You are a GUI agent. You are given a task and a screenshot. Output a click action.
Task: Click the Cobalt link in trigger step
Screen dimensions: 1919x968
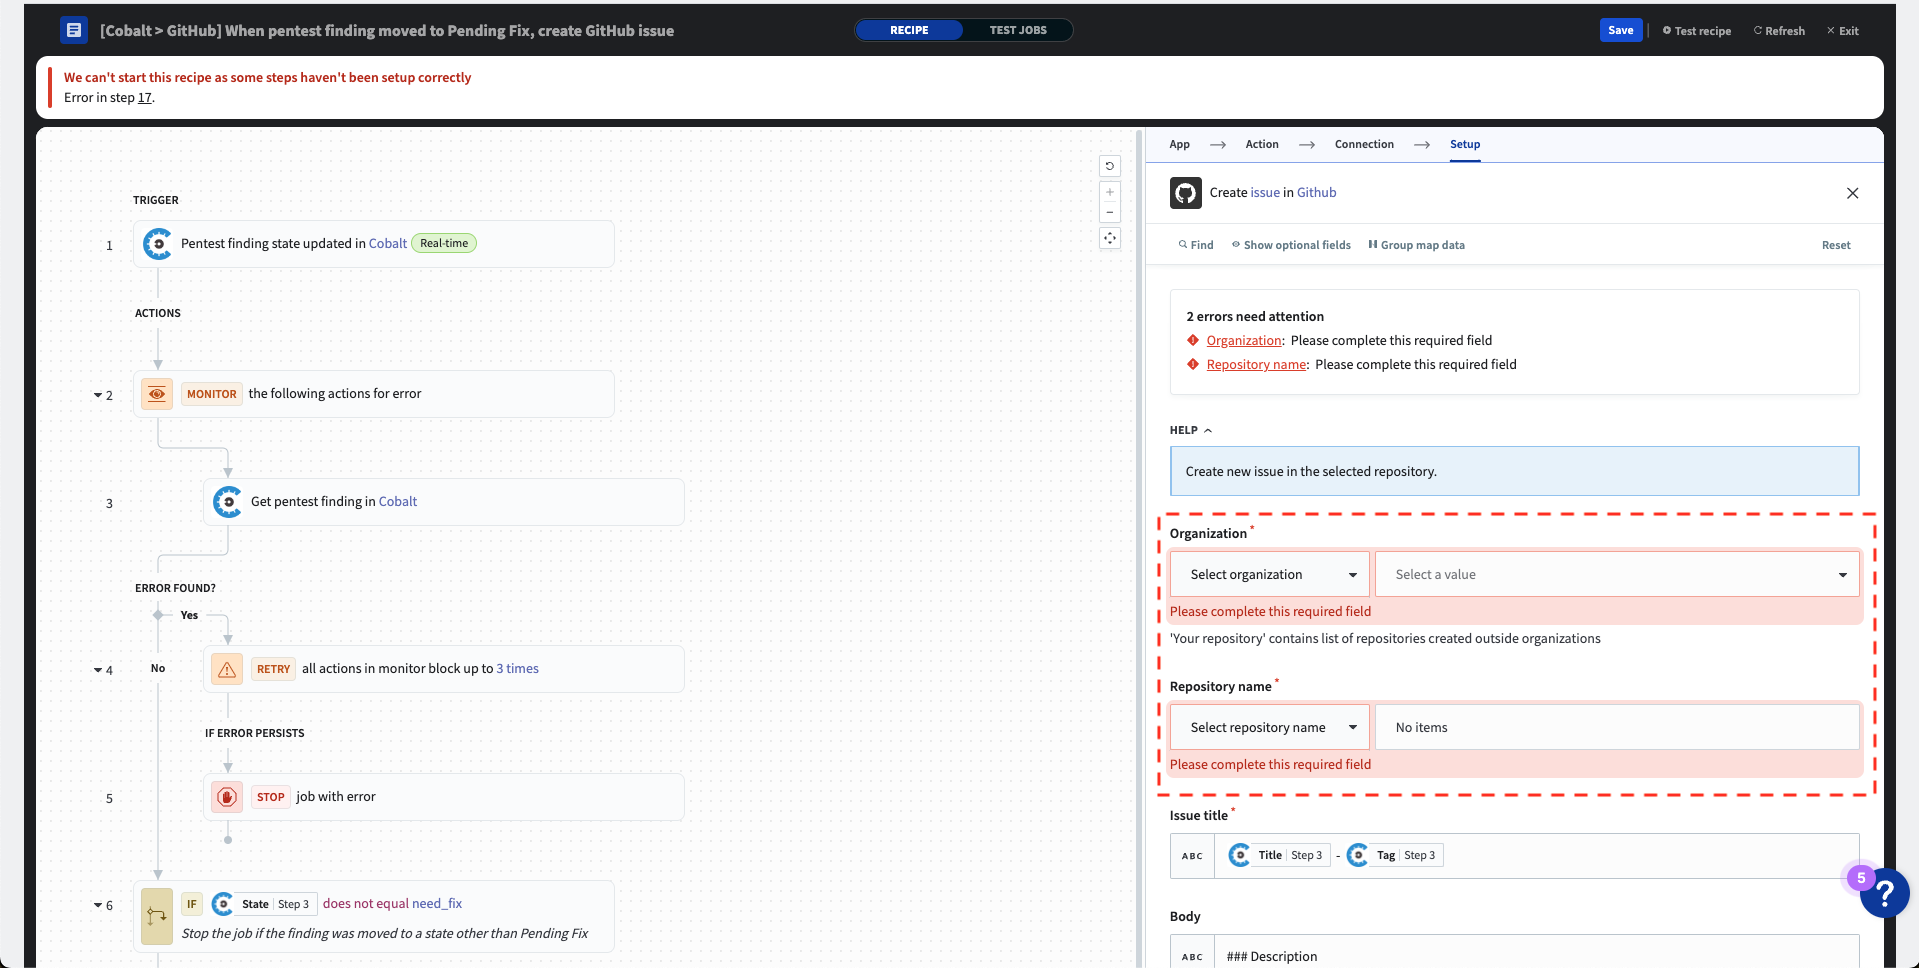(x=388, y=244)
